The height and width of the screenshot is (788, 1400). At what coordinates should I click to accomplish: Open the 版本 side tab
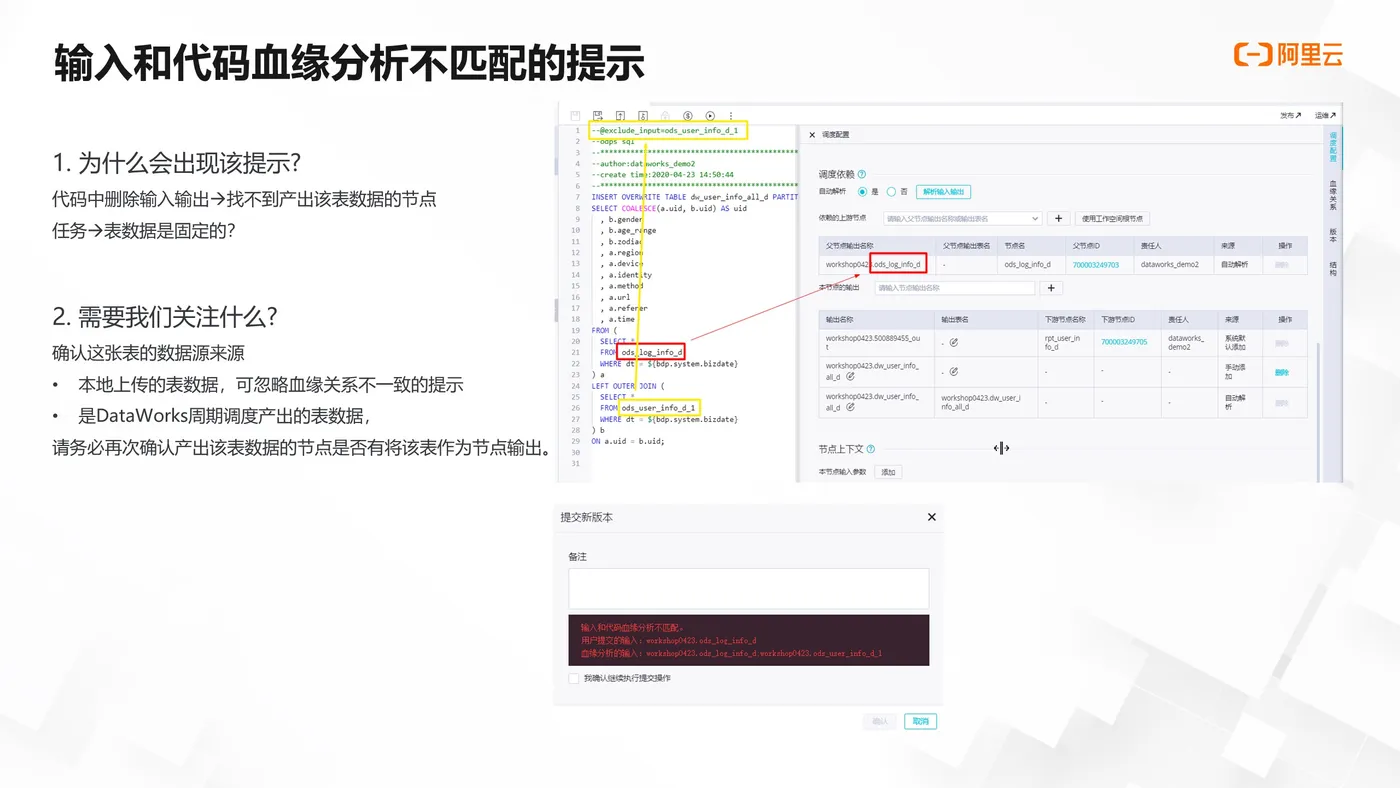tap(1333, 235)
